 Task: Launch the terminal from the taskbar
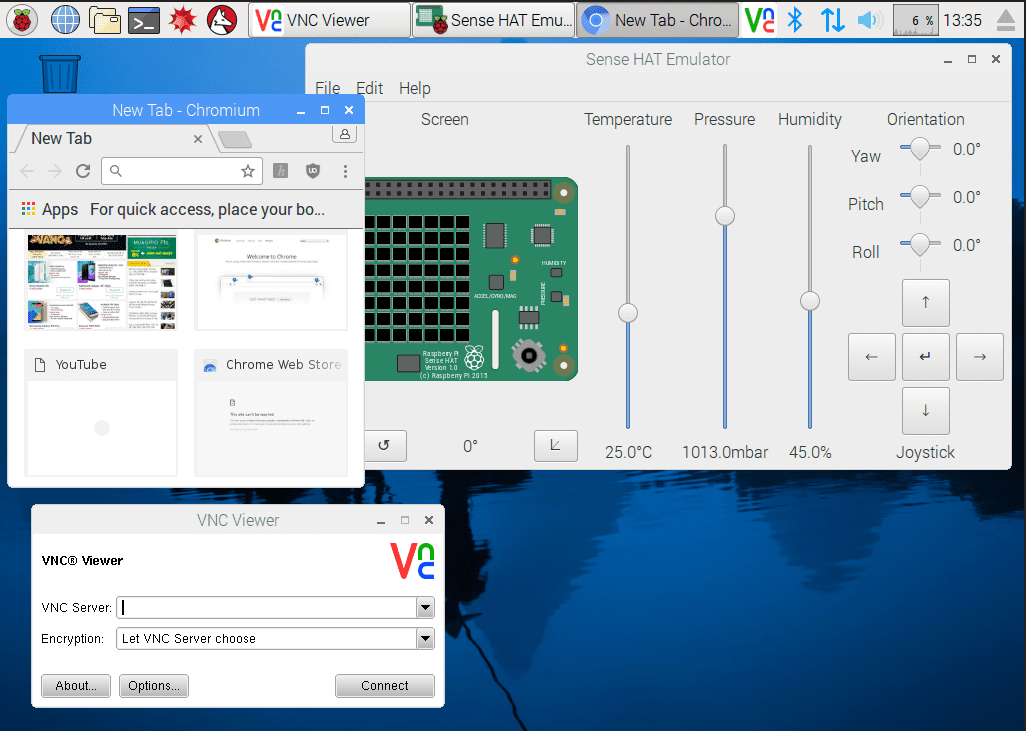145,19
